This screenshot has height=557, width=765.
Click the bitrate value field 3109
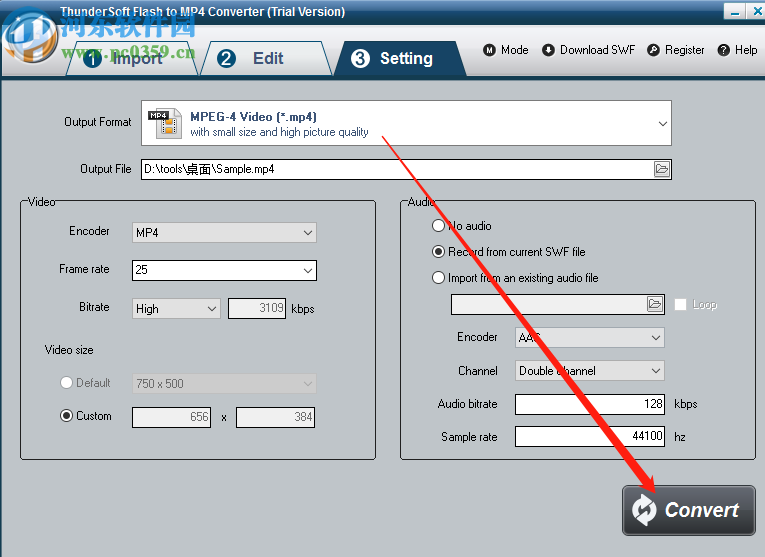(x=257, y=308)
